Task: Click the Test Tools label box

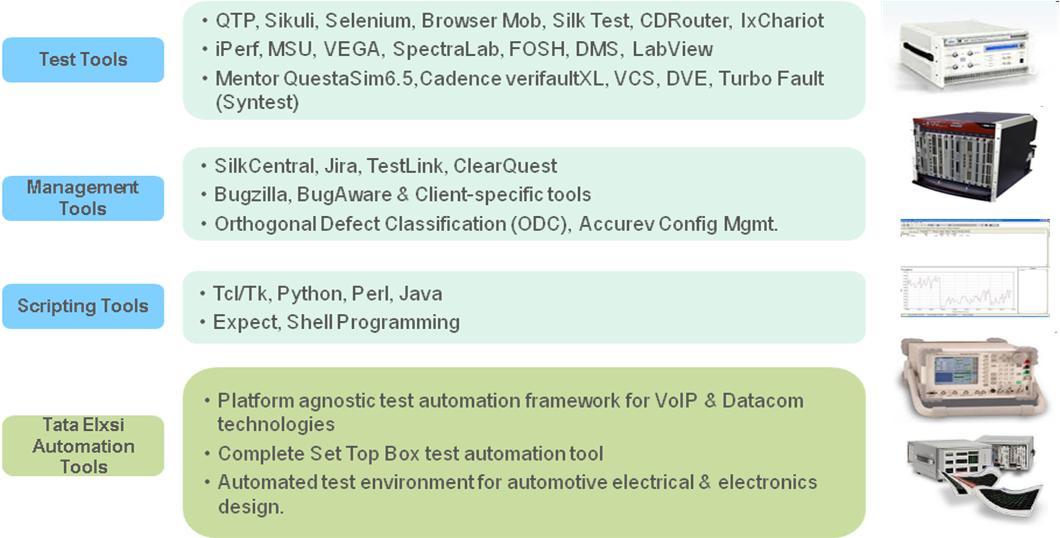Action: click(83, 59)
